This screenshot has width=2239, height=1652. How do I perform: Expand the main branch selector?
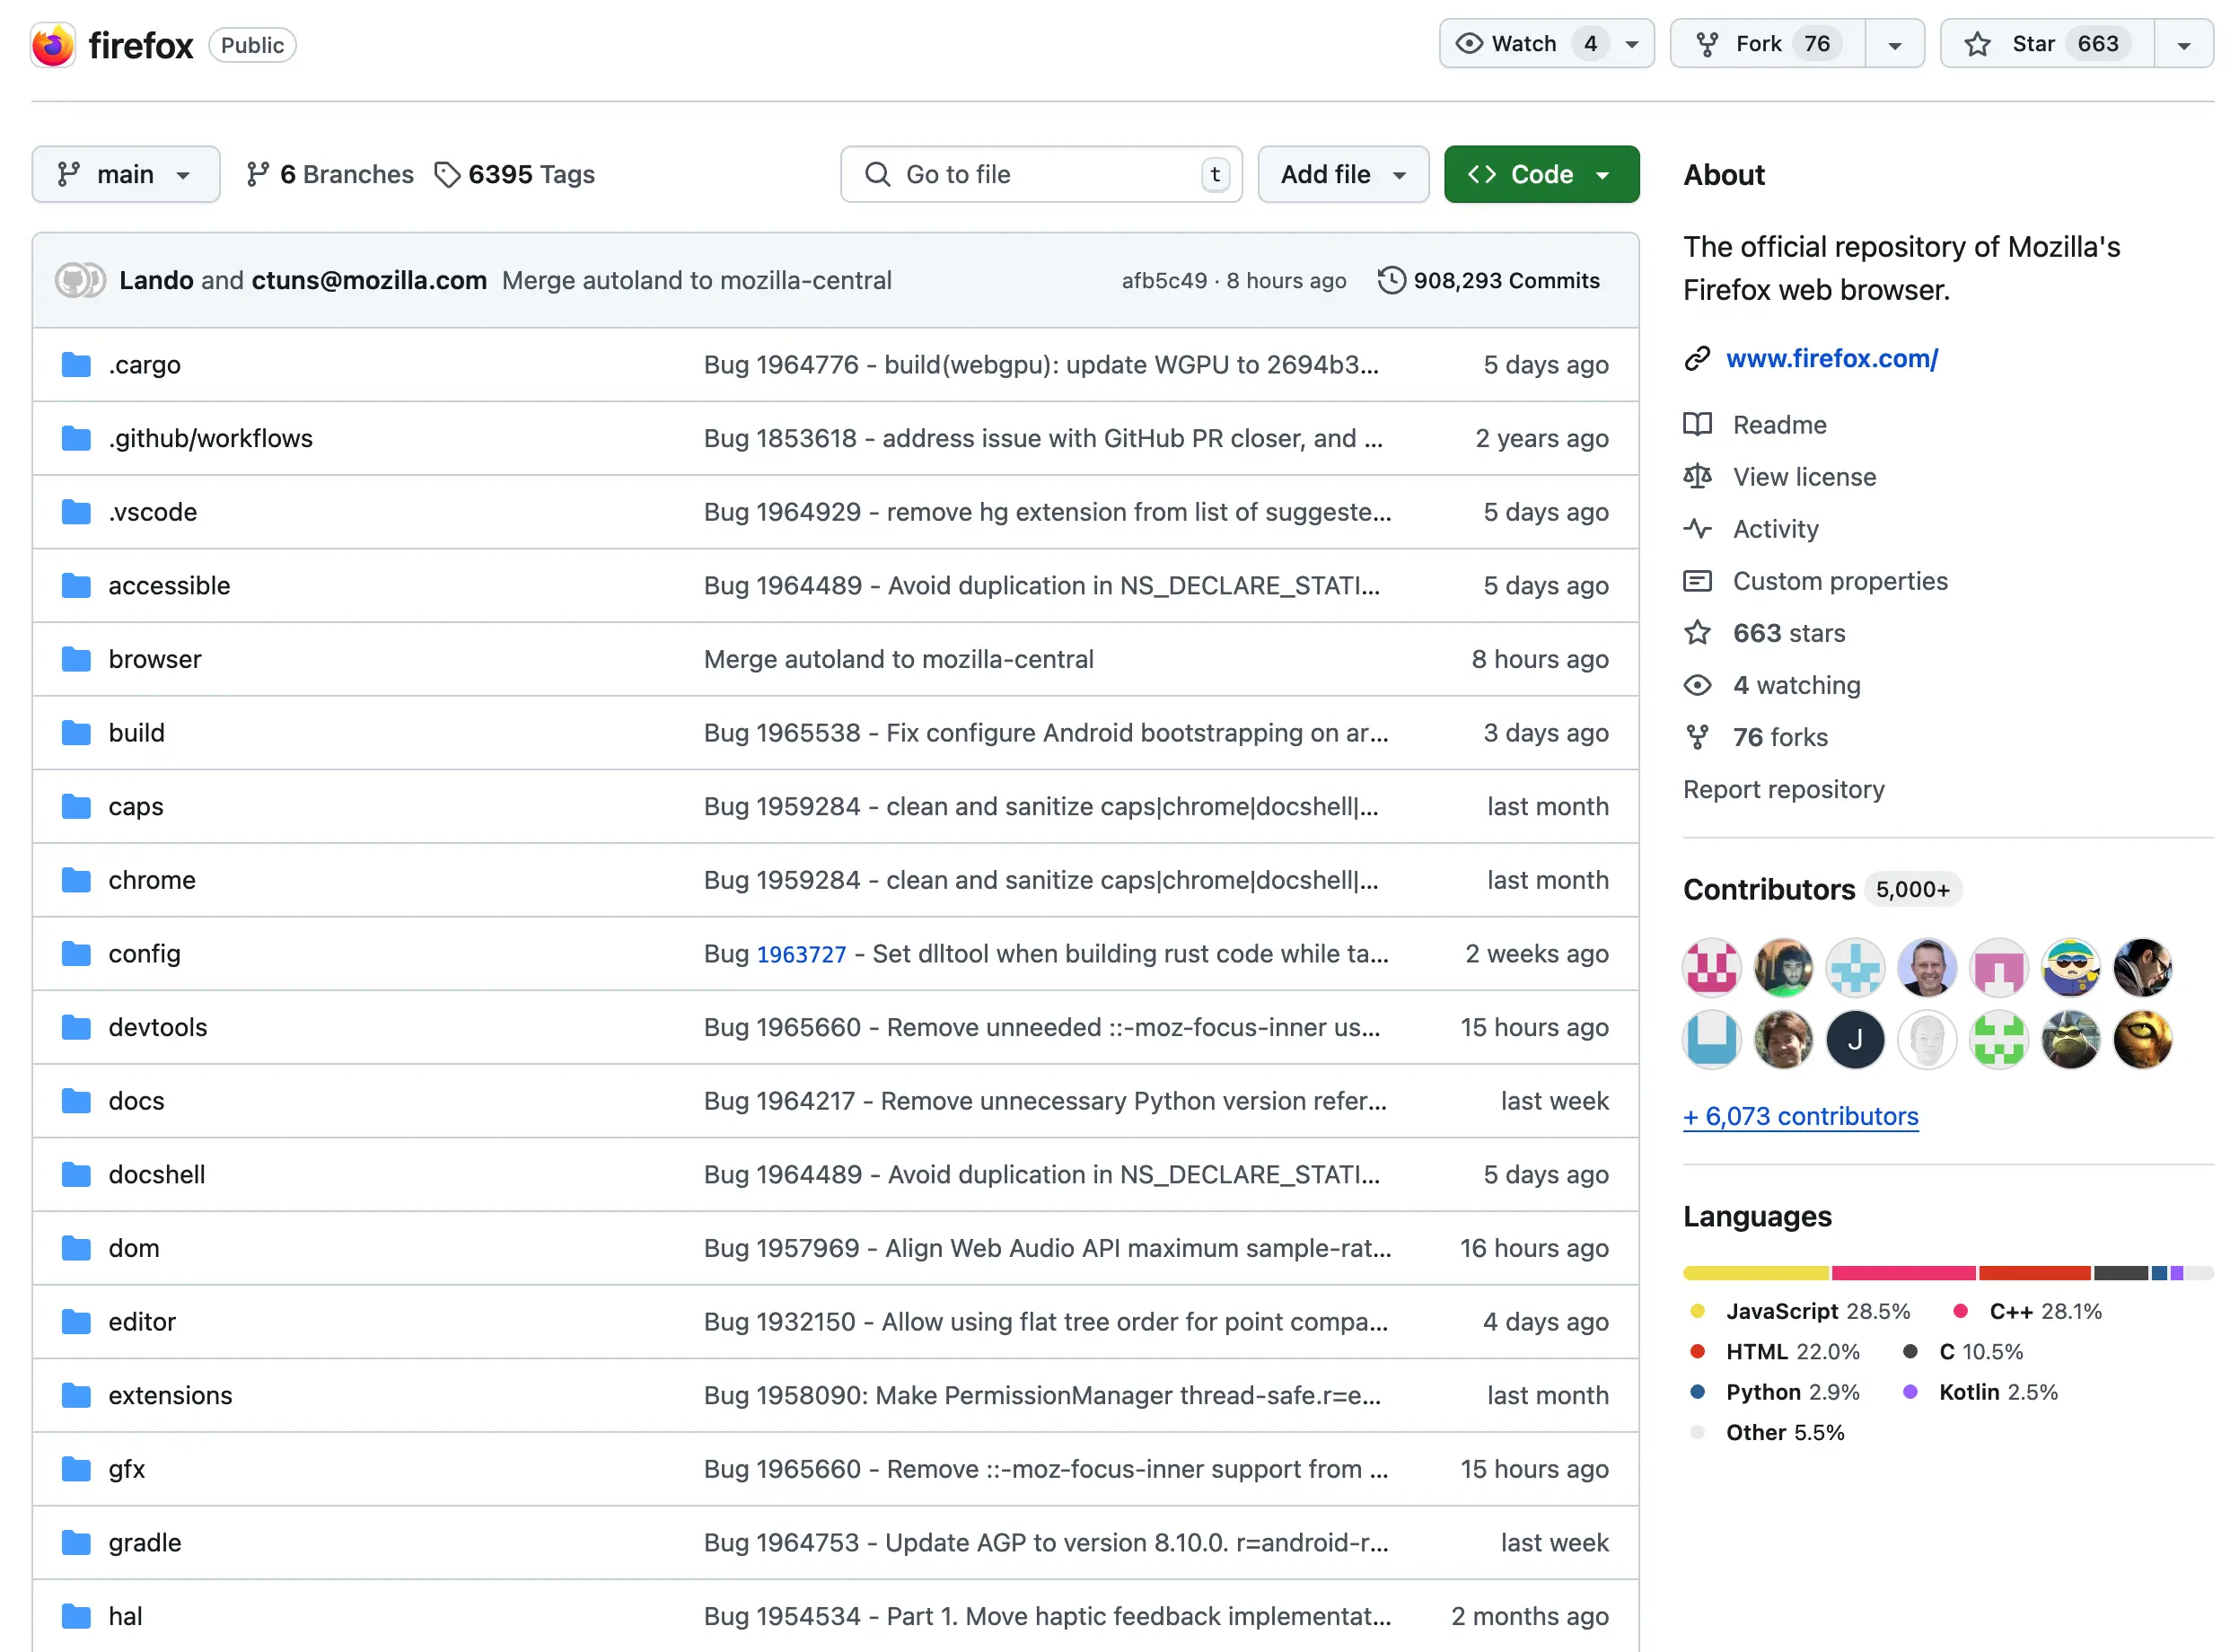click(x=126, y=175)
